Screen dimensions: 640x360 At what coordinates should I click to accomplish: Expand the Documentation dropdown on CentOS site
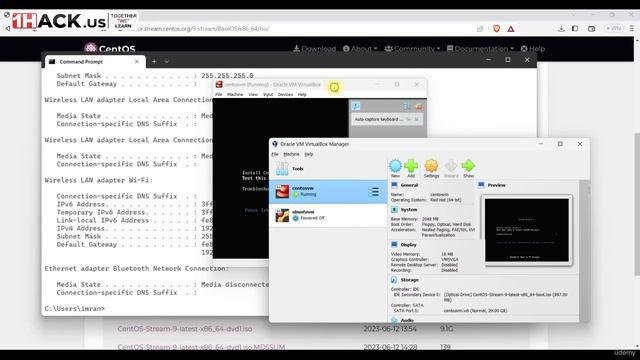[x=480, y=49]
